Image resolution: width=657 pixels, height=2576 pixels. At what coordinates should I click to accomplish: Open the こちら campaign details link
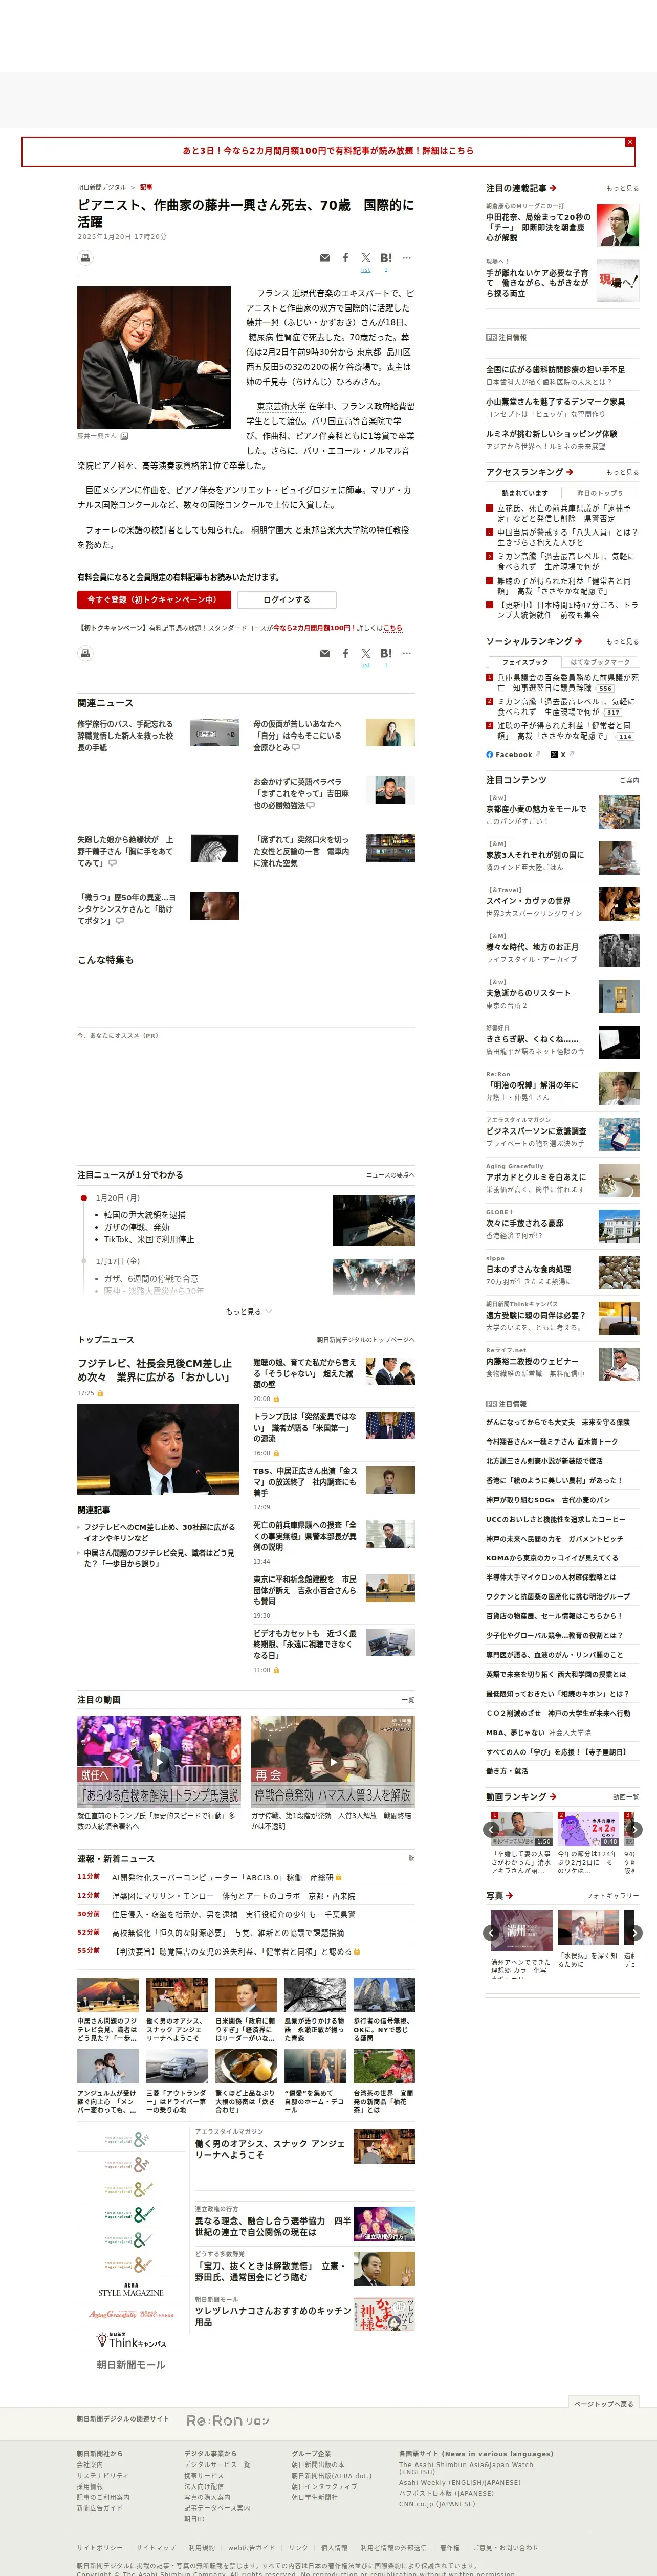(x=393, y=628)
